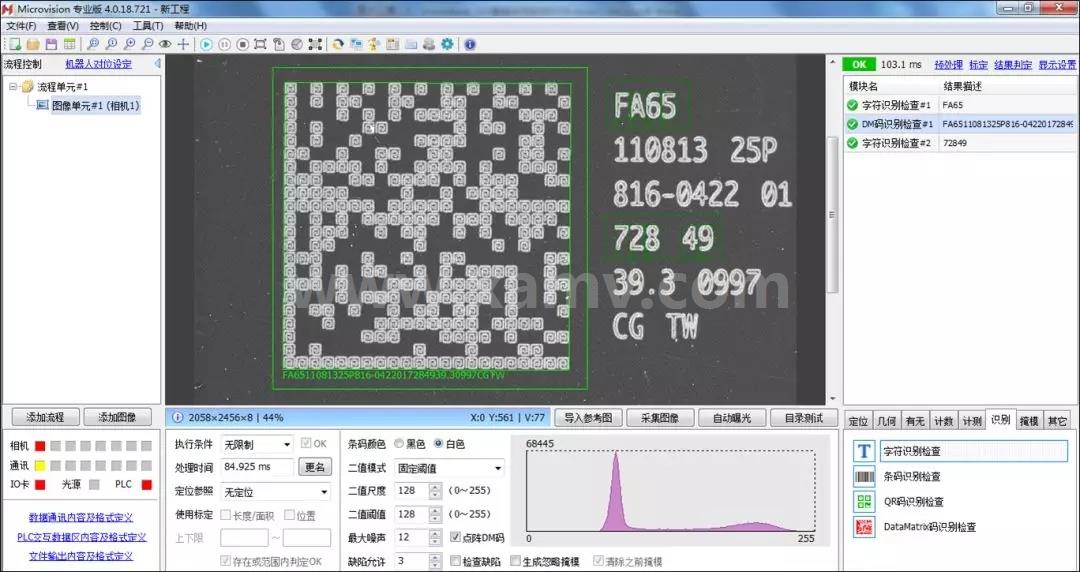The width and height of the screenshot is (1080, 572).
Task: Click the green table grid toolbar icon
Action: click(70, 44)
